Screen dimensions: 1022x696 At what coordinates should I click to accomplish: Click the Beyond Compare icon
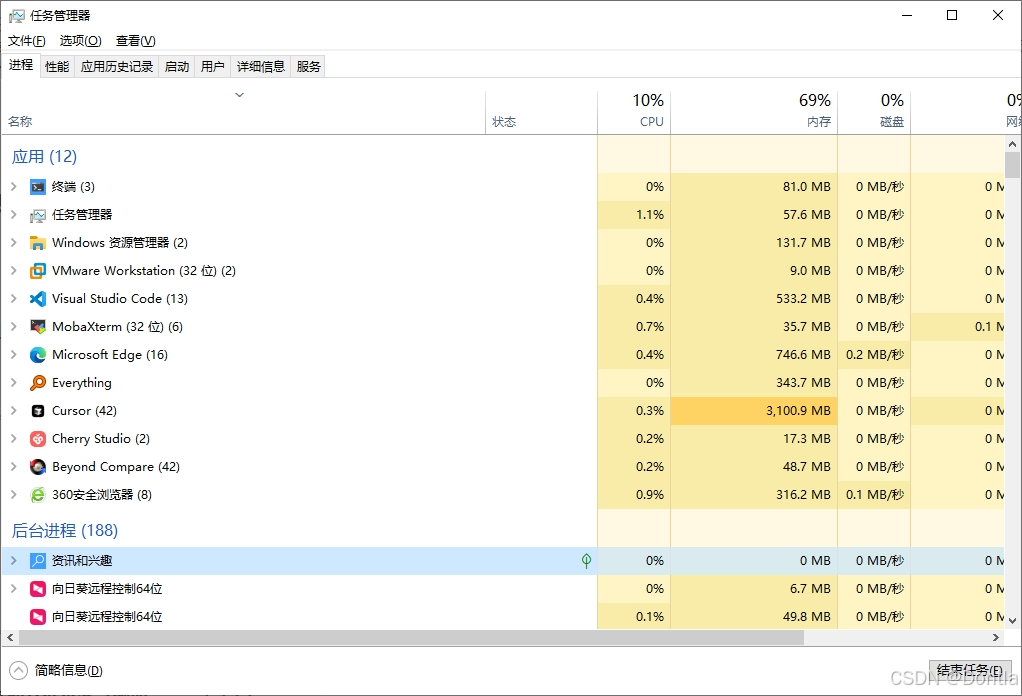click(38, 467)
